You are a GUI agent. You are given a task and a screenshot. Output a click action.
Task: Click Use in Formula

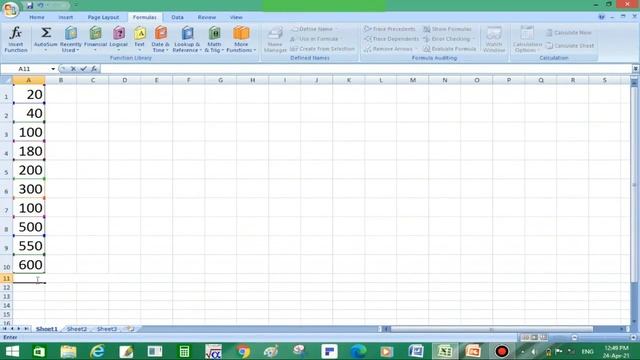click(316, 39)
